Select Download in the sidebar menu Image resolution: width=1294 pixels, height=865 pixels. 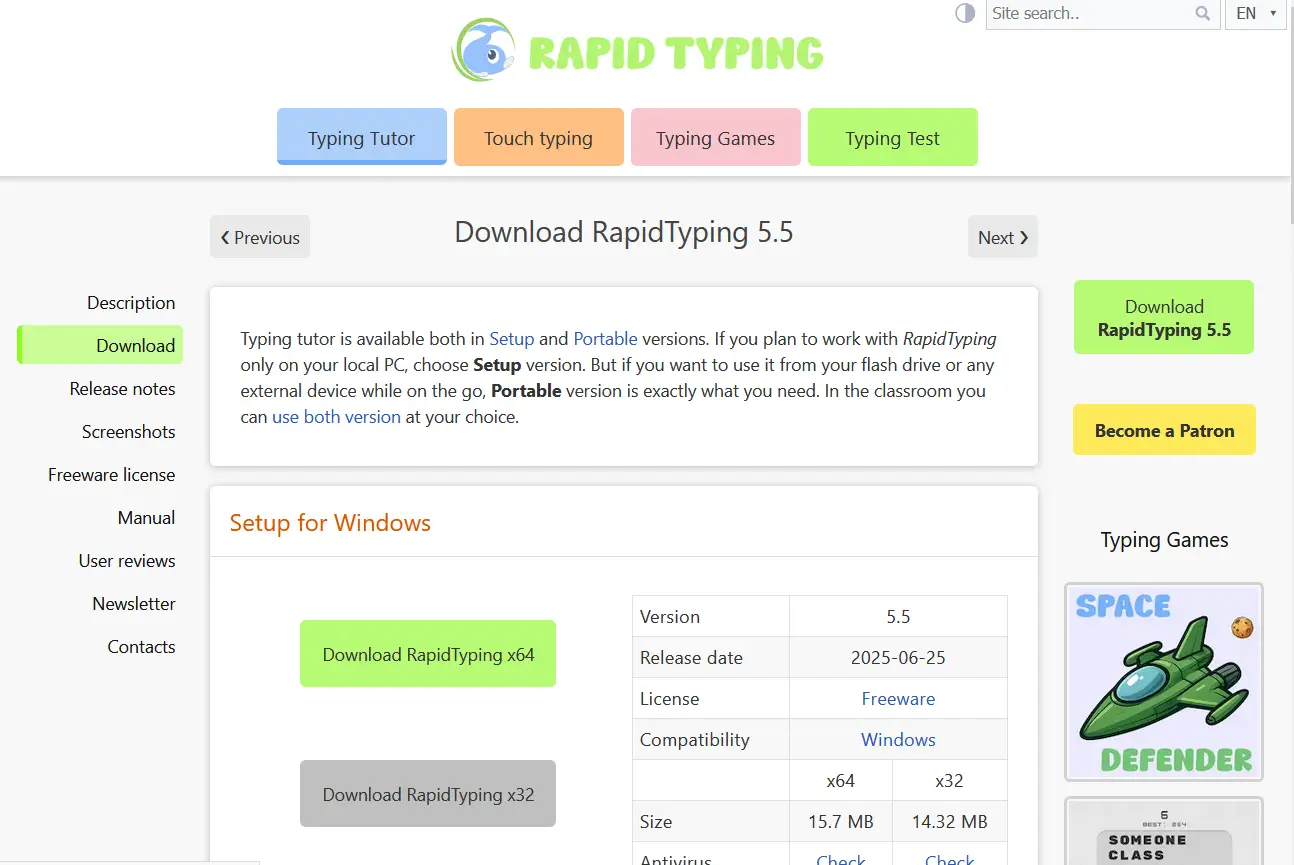101,345
